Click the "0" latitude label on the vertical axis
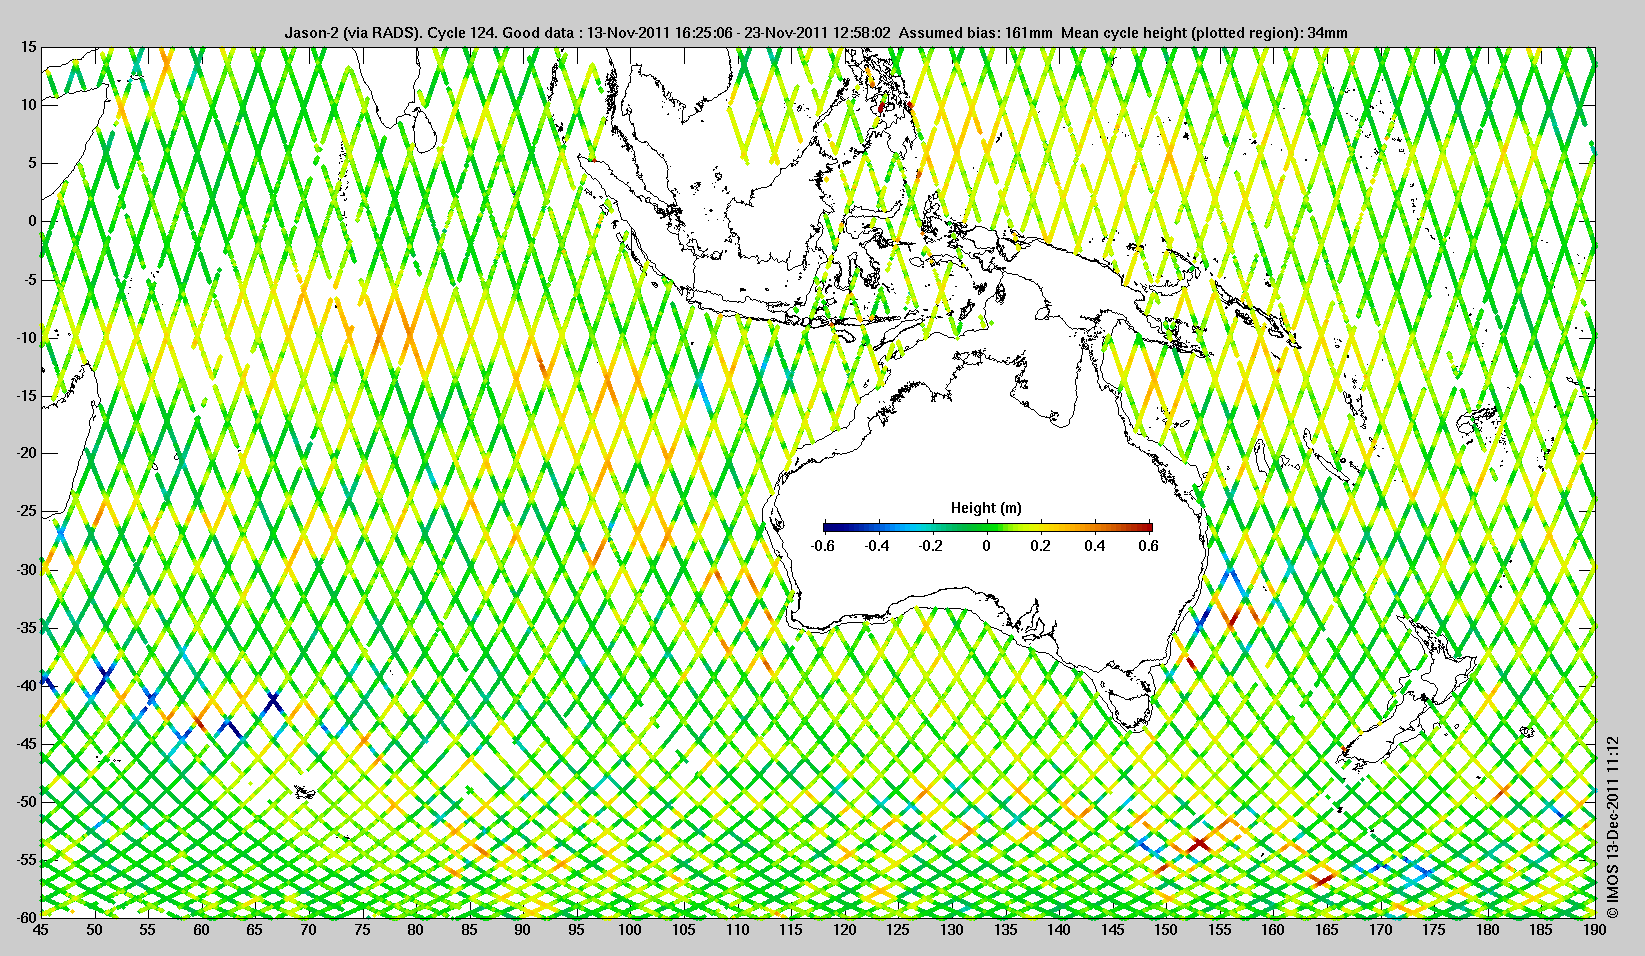Viewport: 1645px width, 956px height. pos(32,221)
